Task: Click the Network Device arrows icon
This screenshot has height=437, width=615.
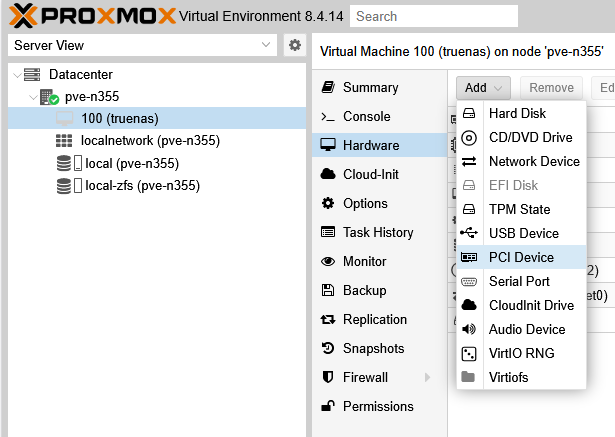Action: [469, 161]
